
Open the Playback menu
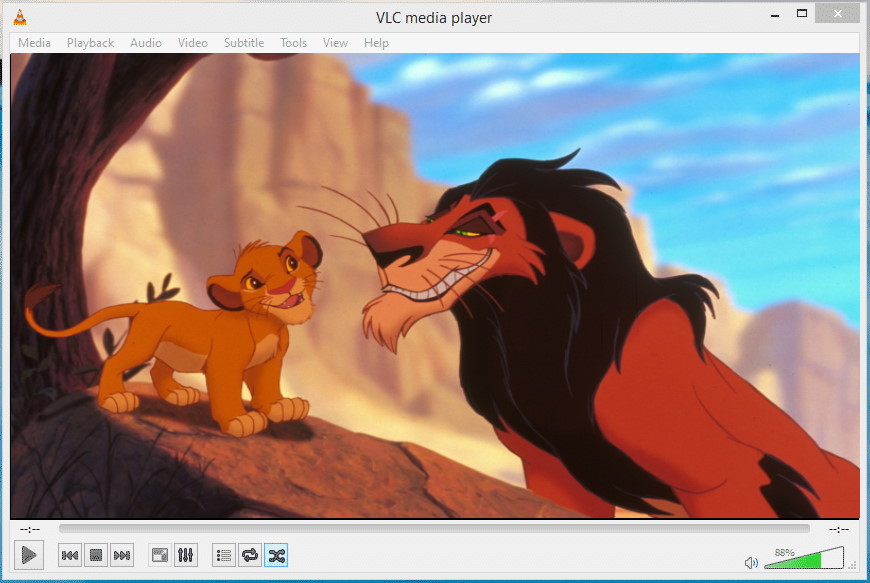point(90,43)
